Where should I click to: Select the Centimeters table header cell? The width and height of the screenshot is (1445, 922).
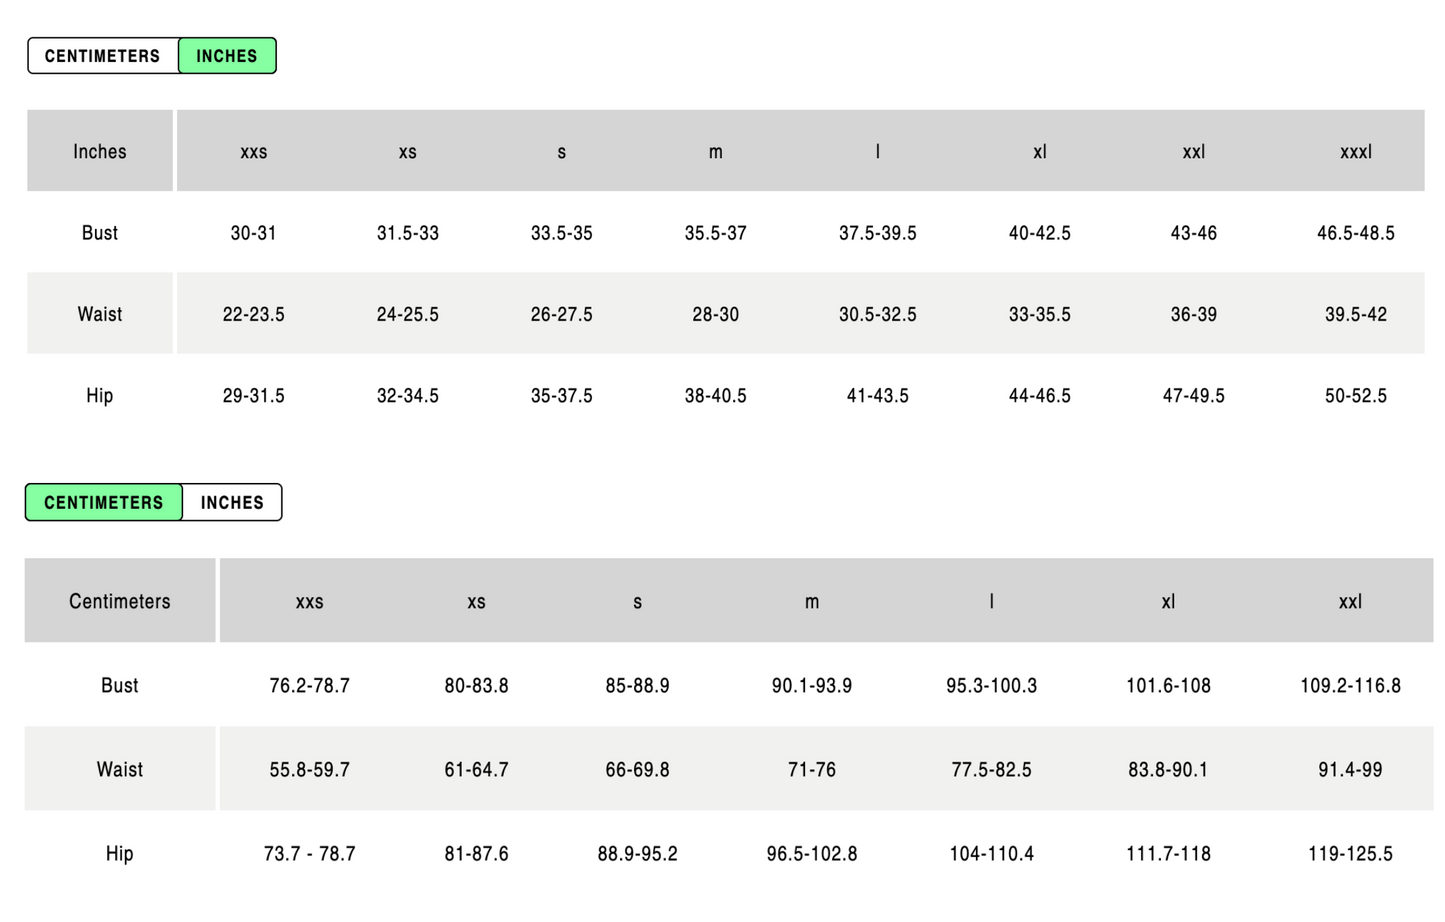click(x=120, y=601)
